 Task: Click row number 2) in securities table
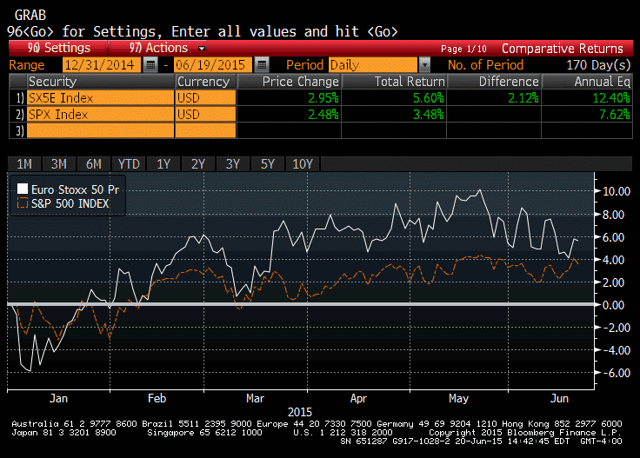[x=20, y=115]
